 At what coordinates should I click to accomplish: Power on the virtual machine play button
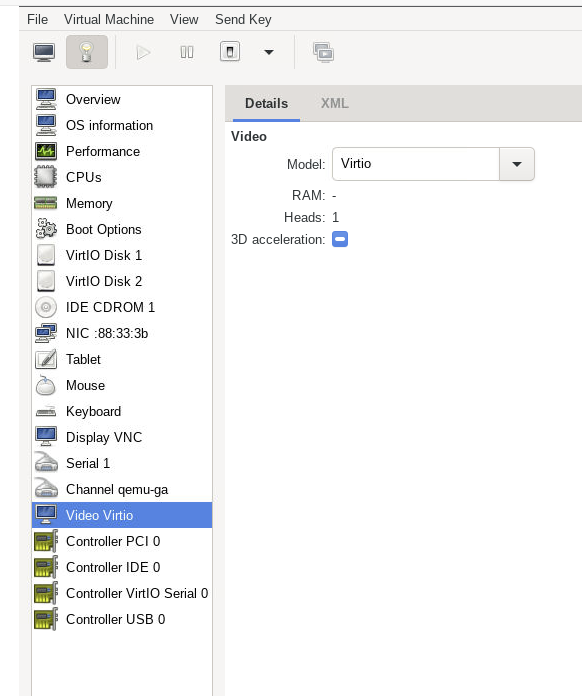click(143, 52)
